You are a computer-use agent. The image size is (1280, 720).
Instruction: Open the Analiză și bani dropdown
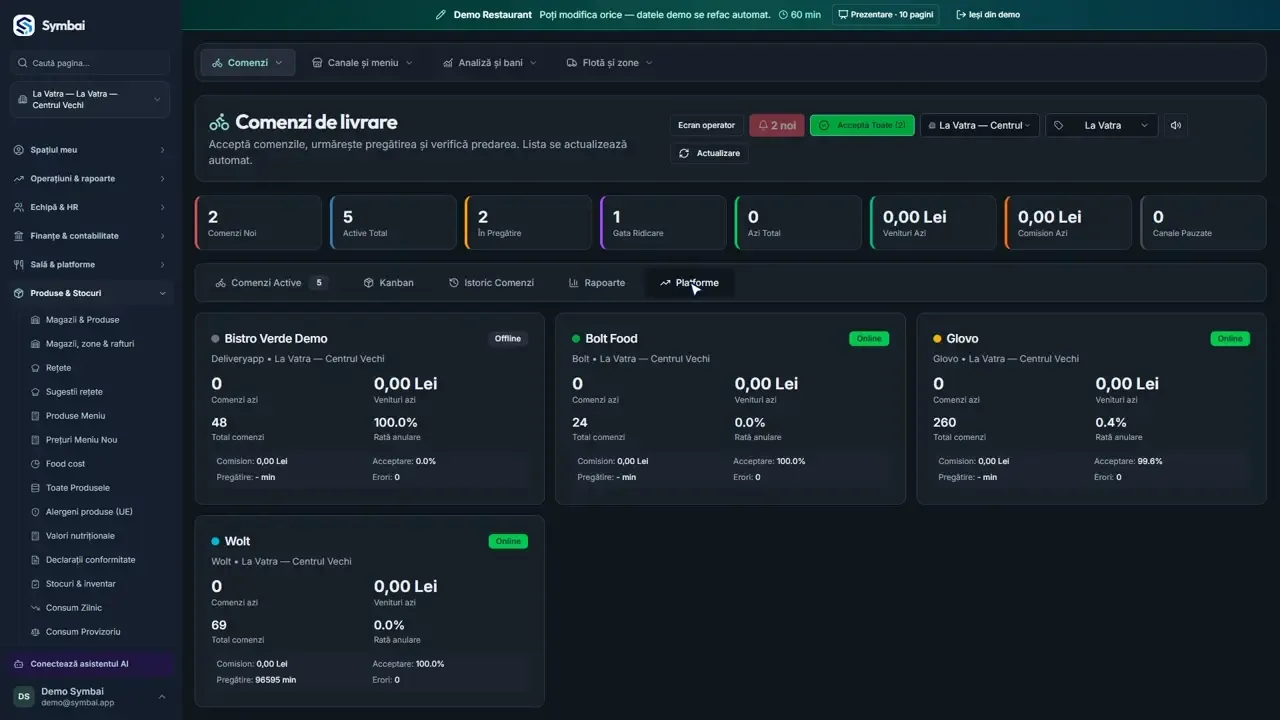click(490, 63)
